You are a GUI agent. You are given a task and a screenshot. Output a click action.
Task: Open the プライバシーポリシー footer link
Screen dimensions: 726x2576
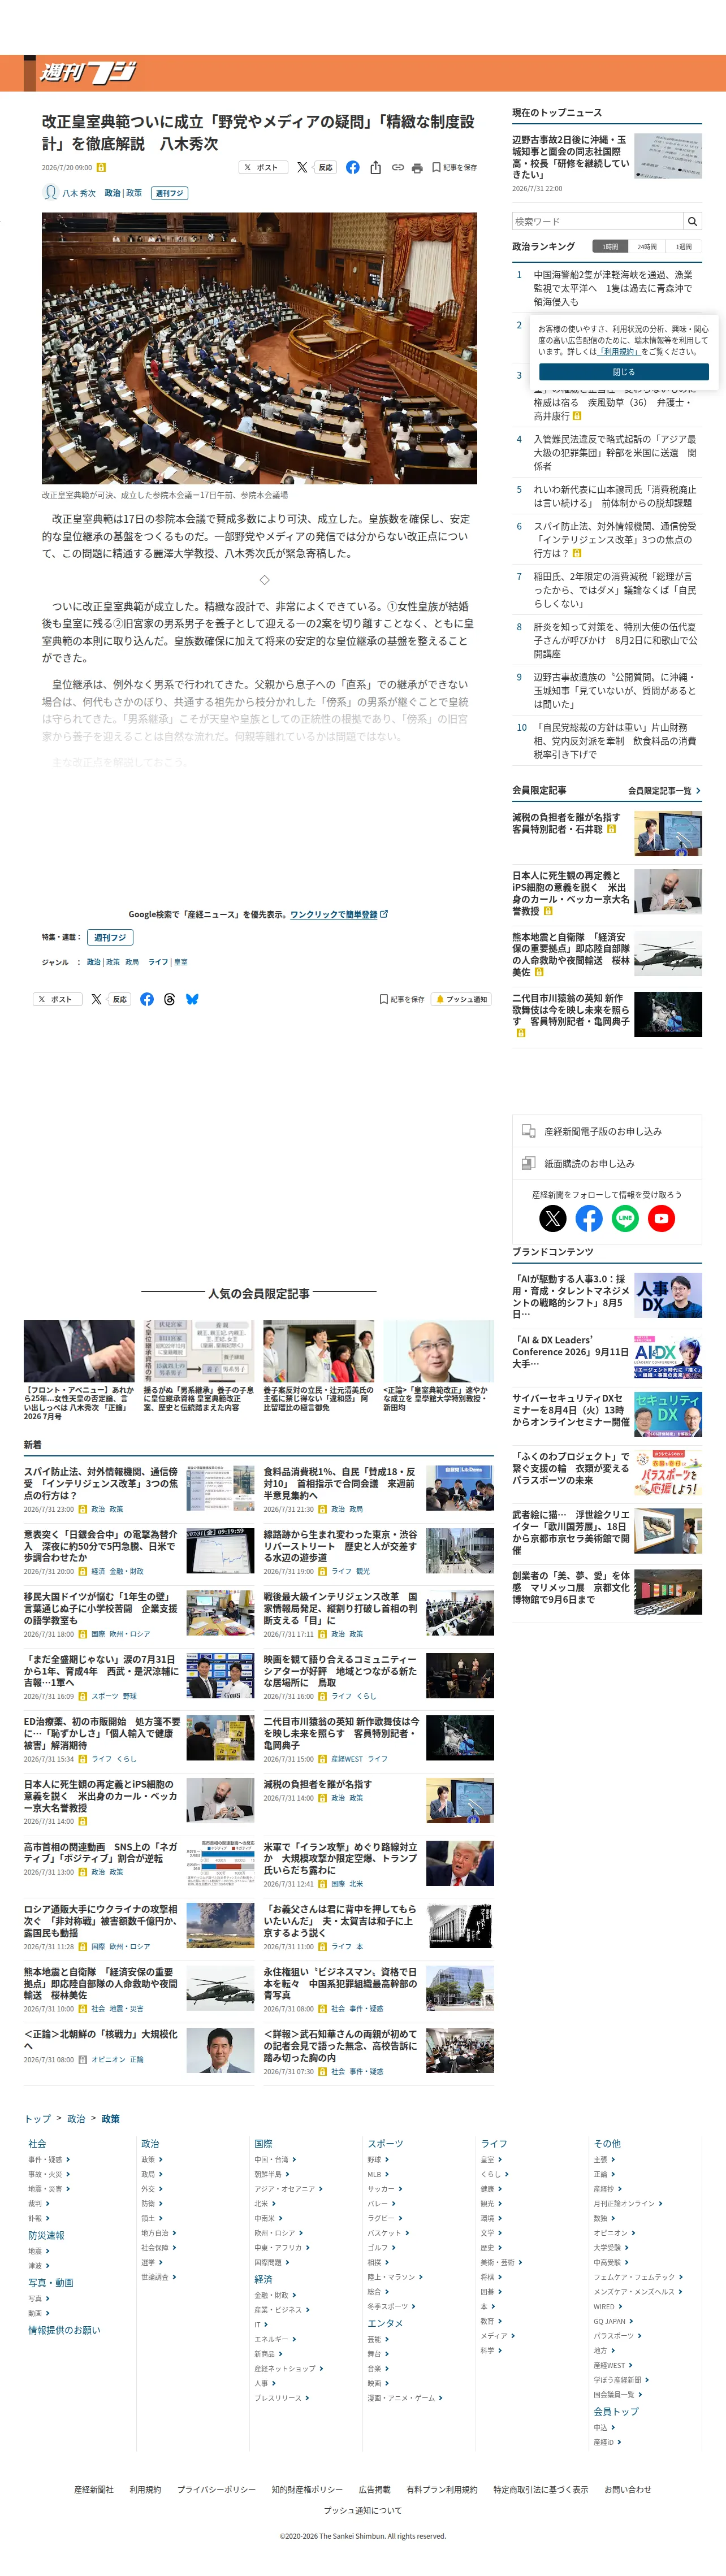pyautogui.click(x=216, y=2489)
